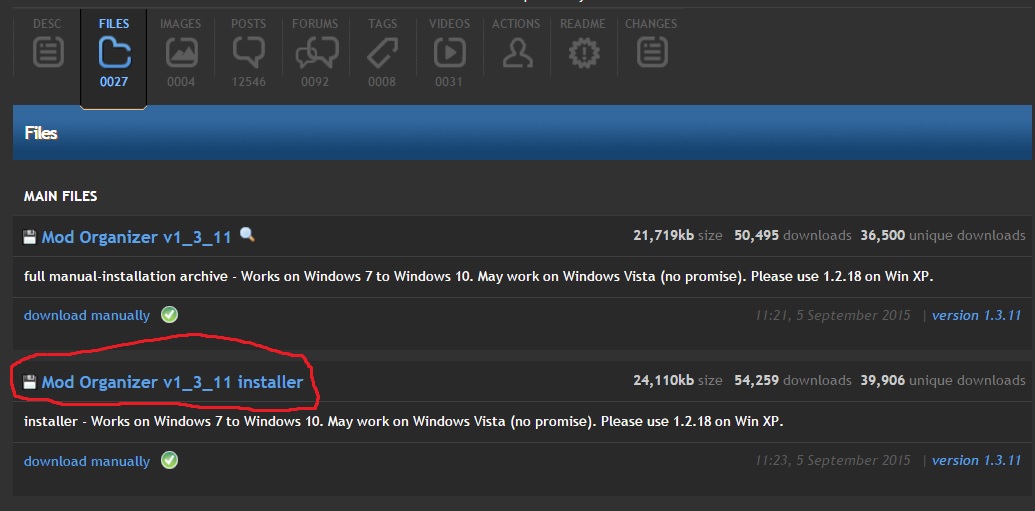1035x511 pixels.
Task: Click the 54,259 downloads count
Action: coord(792,380)
